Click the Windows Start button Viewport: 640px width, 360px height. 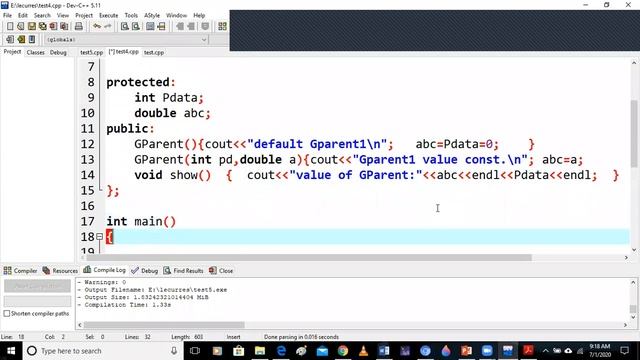pos(11,351)
